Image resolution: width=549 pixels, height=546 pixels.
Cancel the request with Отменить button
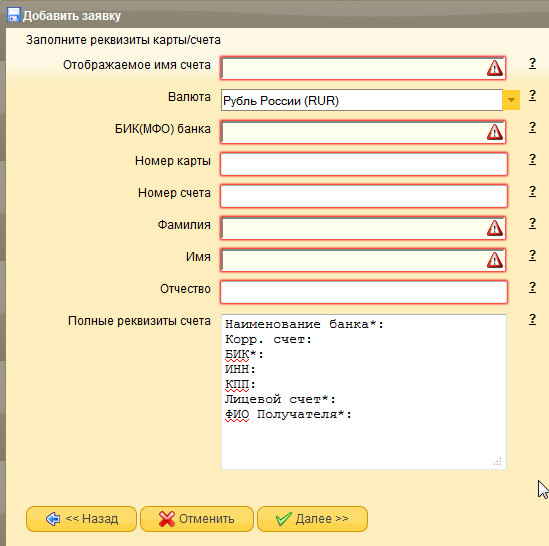(197, 519)
